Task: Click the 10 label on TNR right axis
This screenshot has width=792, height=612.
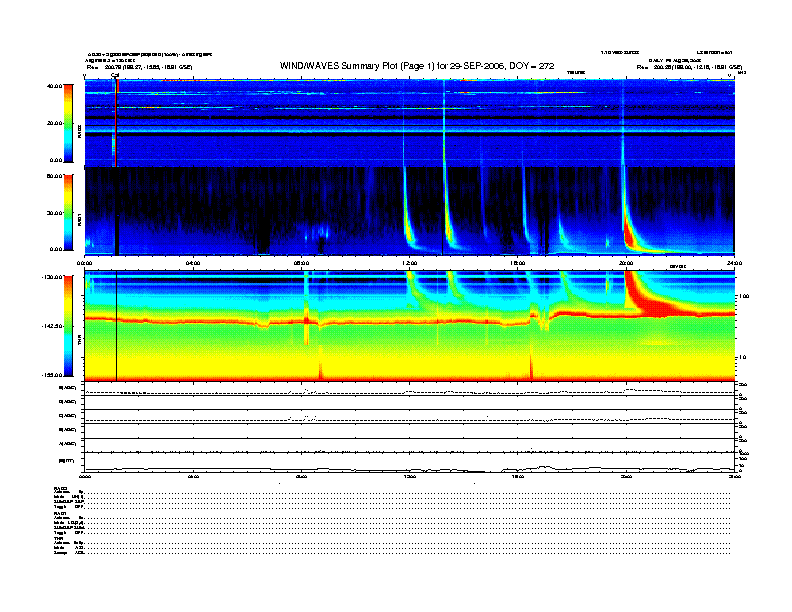Action: [x=744, y=357]
